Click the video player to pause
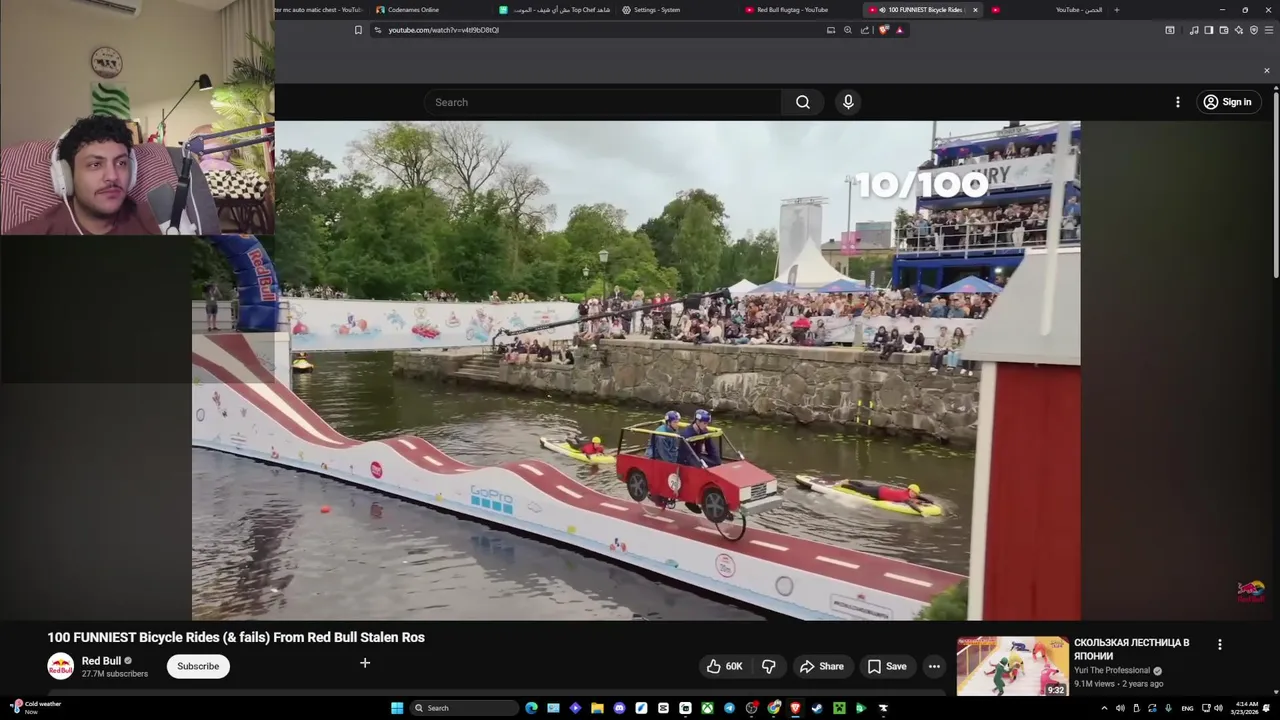The image size is (1280, 720). pos(636,370)
